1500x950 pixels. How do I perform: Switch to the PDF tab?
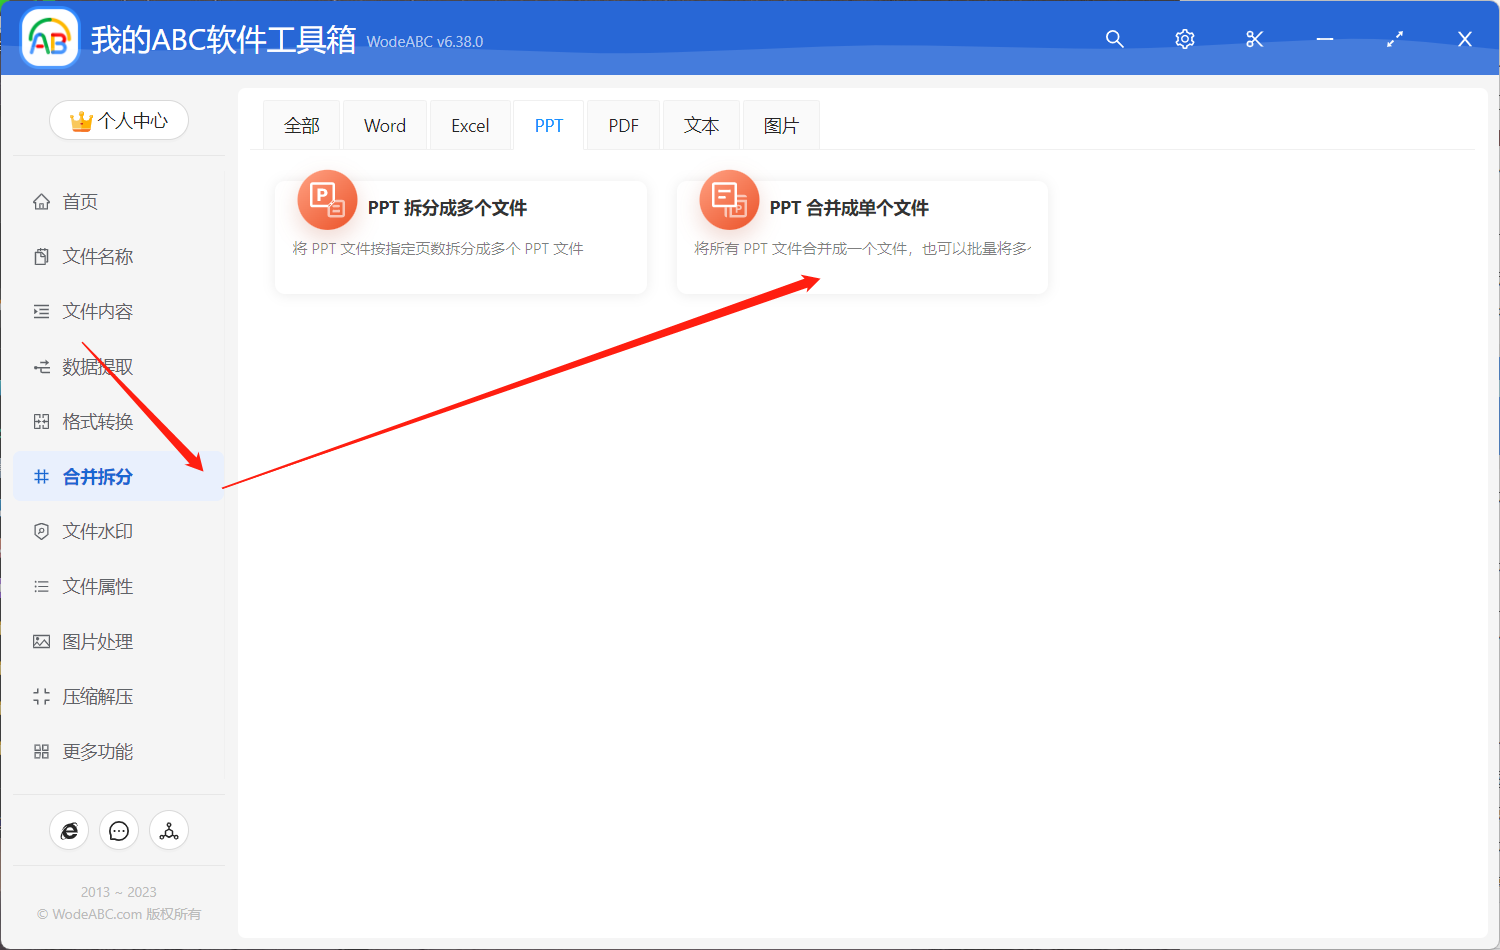622,124
